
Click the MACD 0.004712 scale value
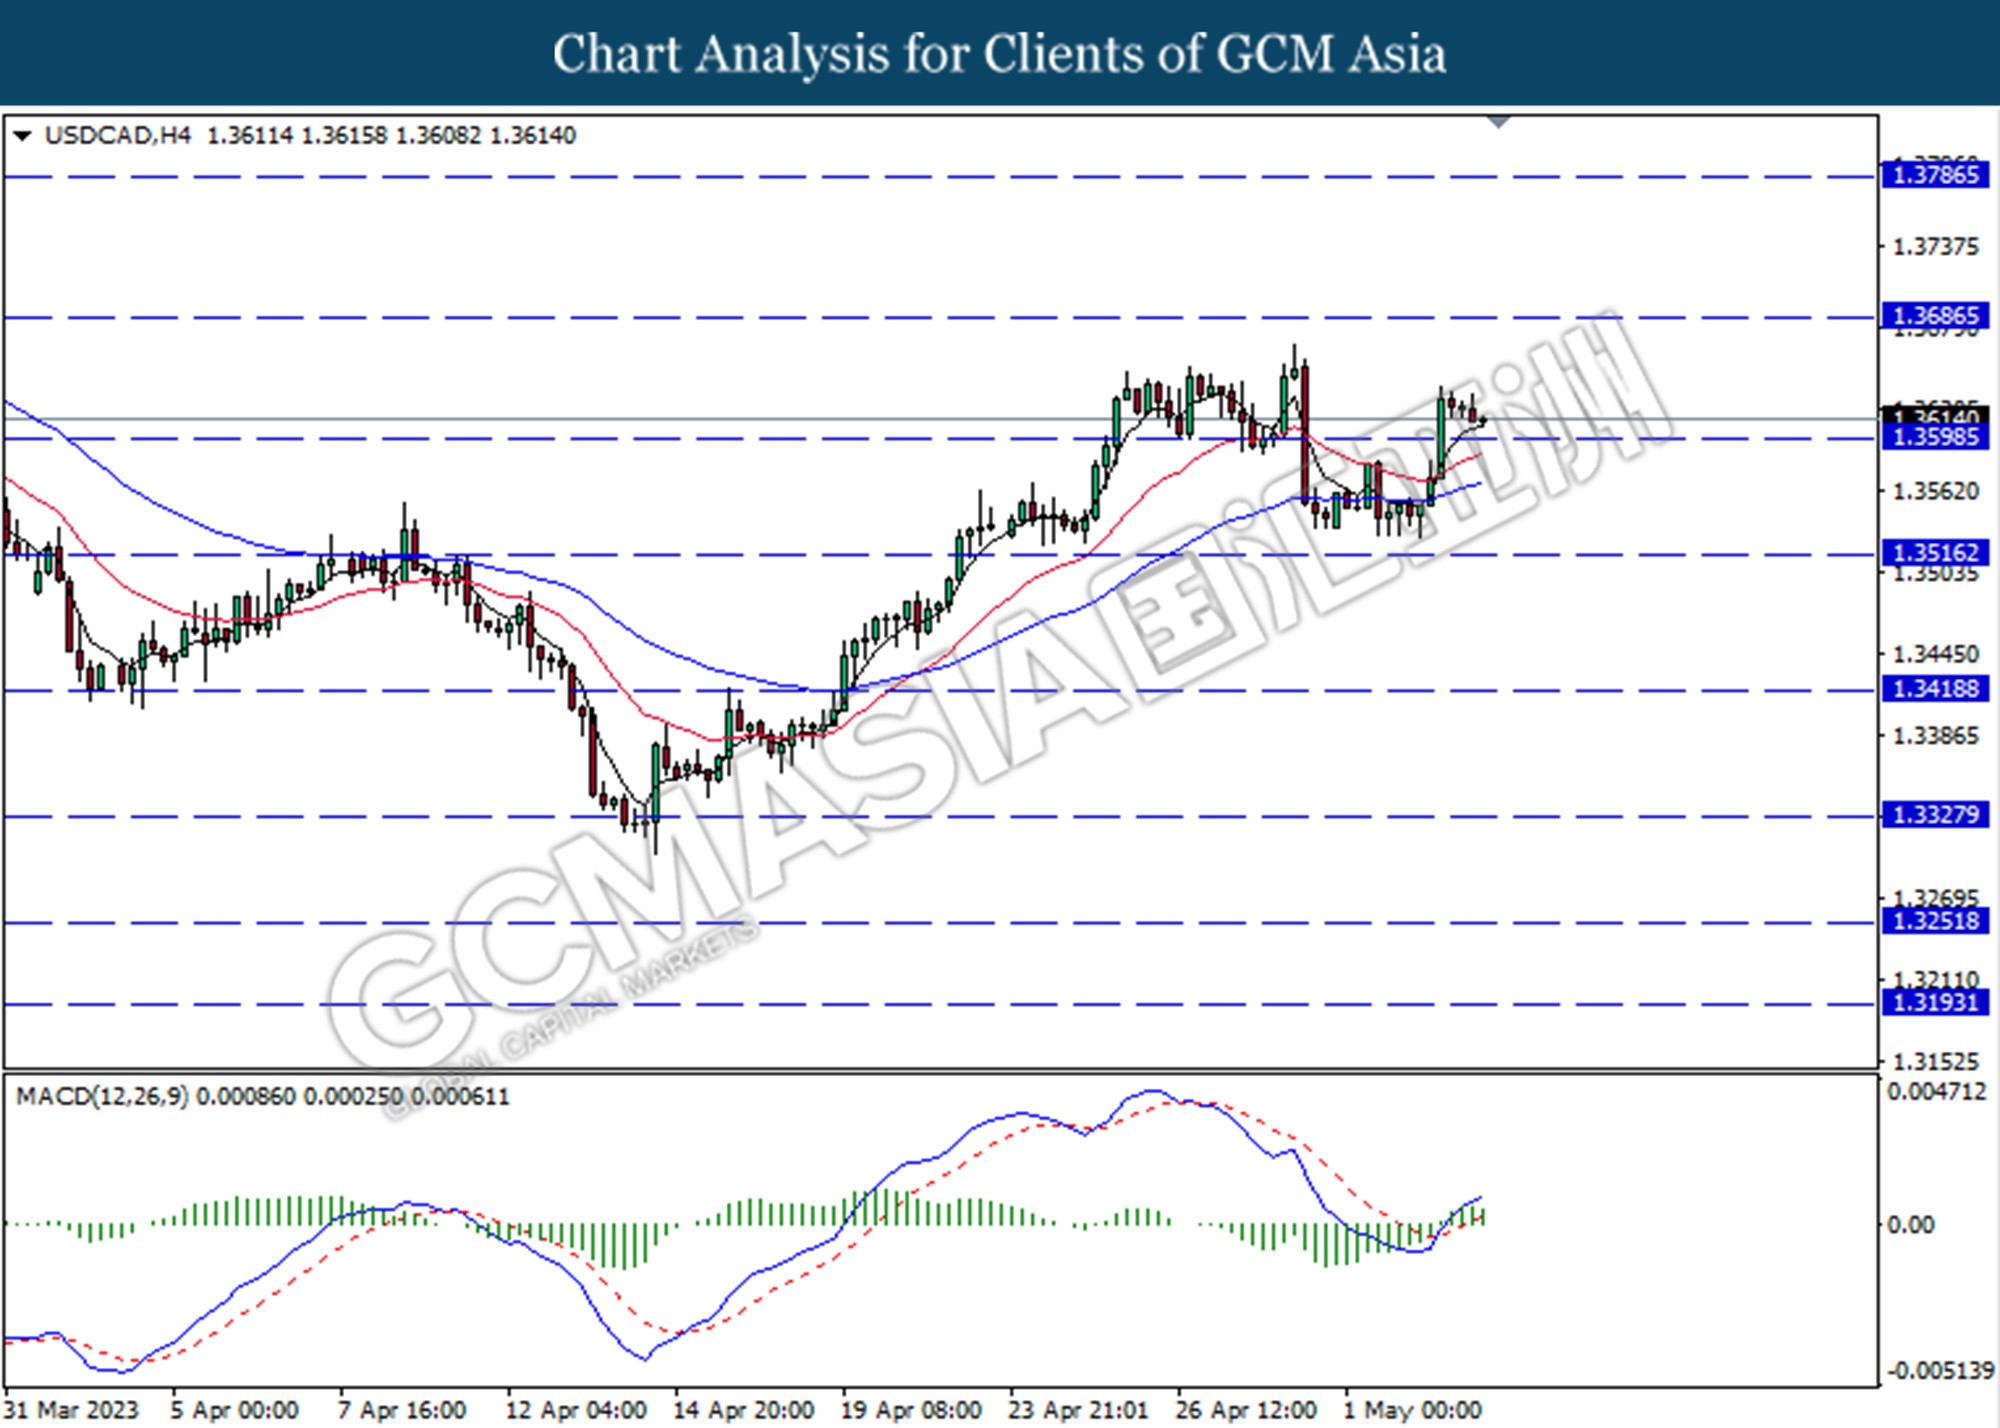click(x=1936, y=1092)
